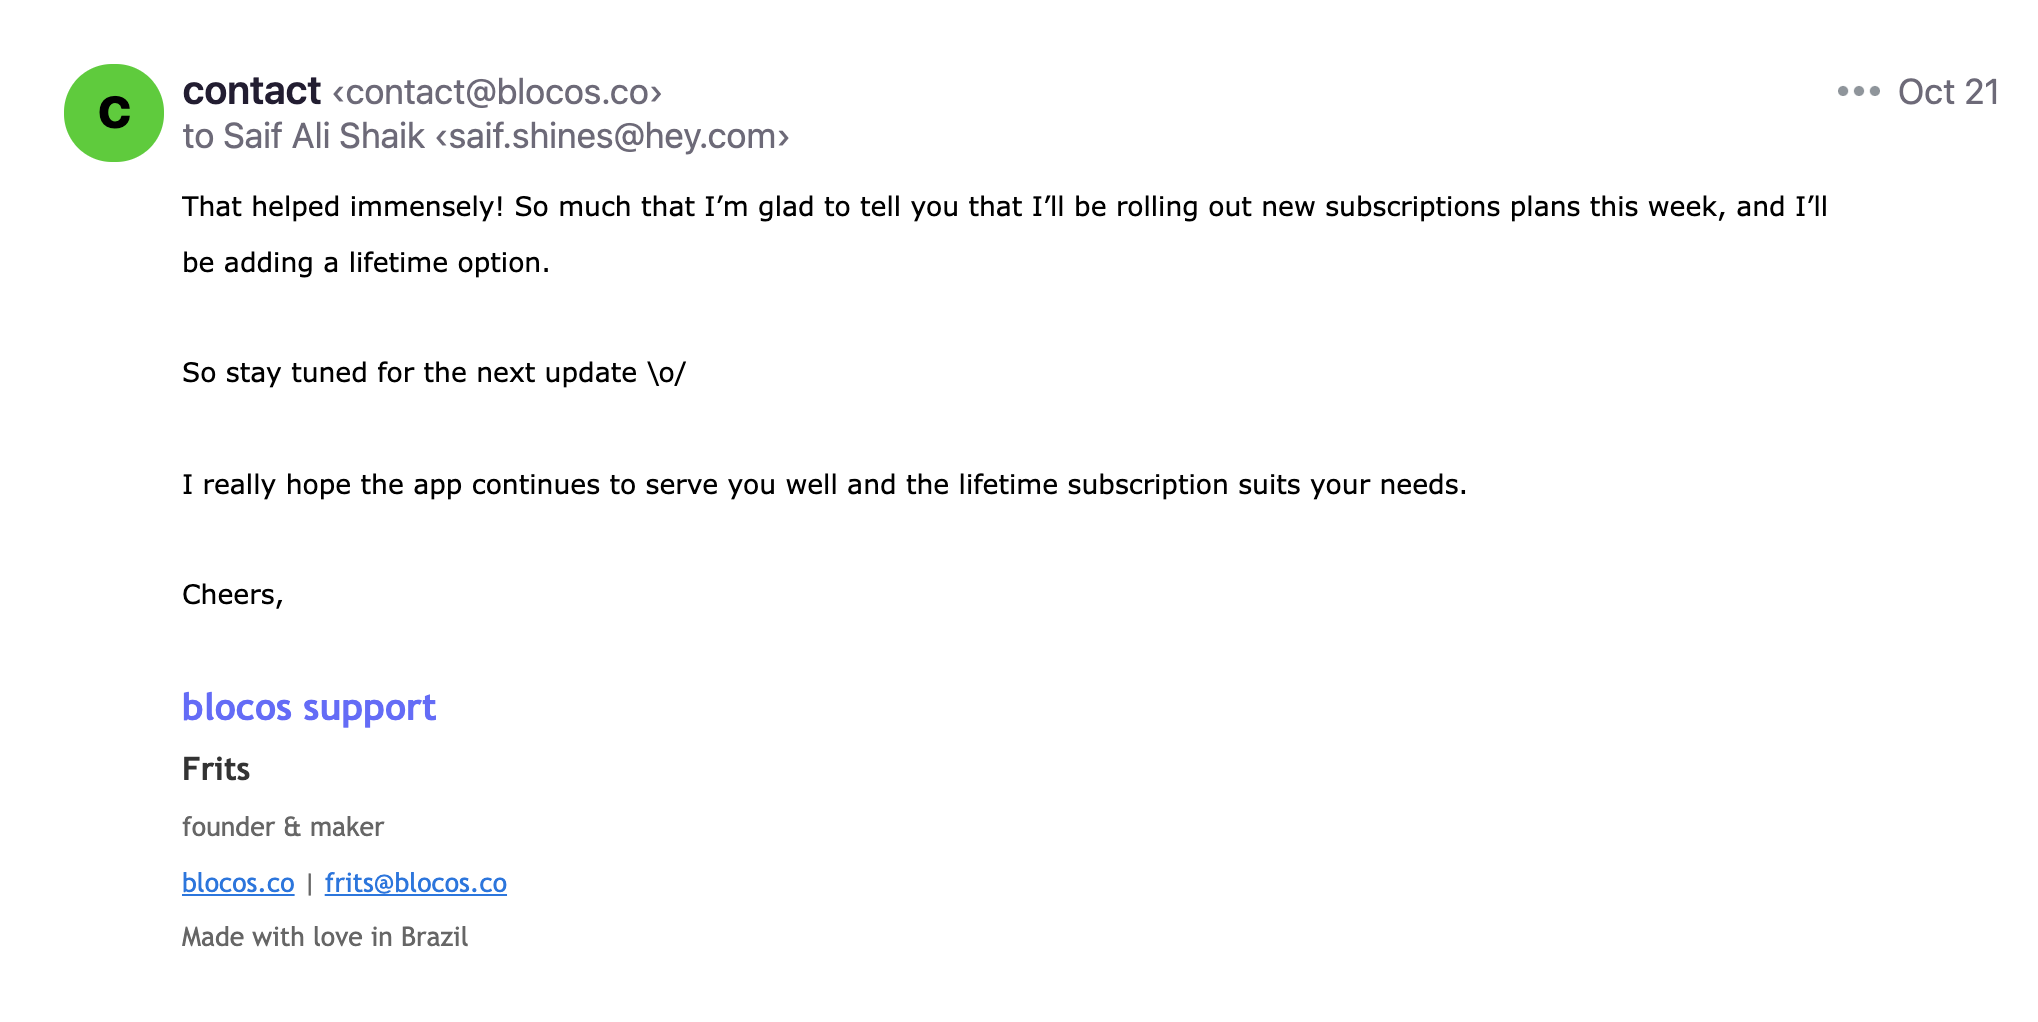
Task: Click the line "be adding a lifetime option."
Action: point(366,263)
